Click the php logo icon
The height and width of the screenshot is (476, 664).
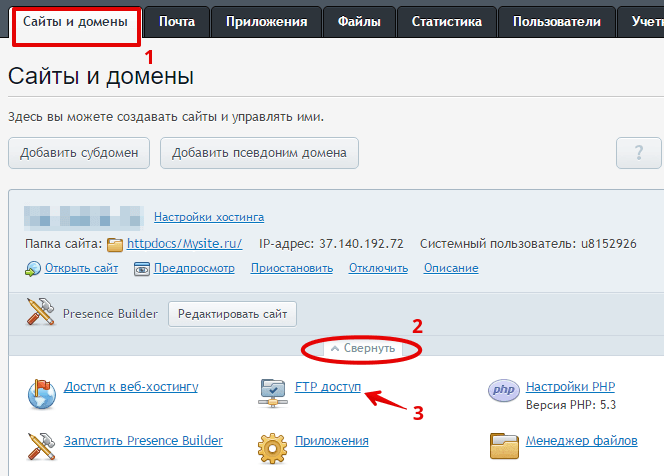click(x=504, y=390)
